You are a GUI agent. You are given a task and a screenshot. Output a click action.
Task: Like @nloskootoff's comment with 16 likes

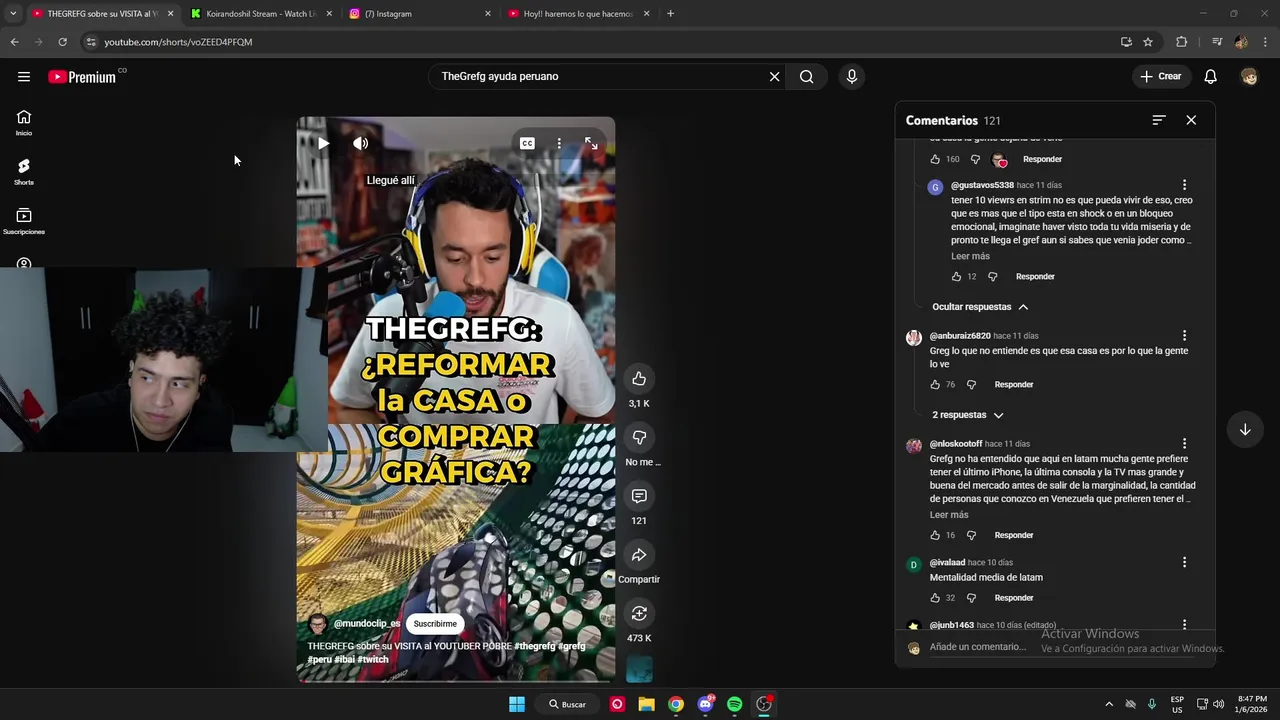pyautogui.click(x=935, y=536)
